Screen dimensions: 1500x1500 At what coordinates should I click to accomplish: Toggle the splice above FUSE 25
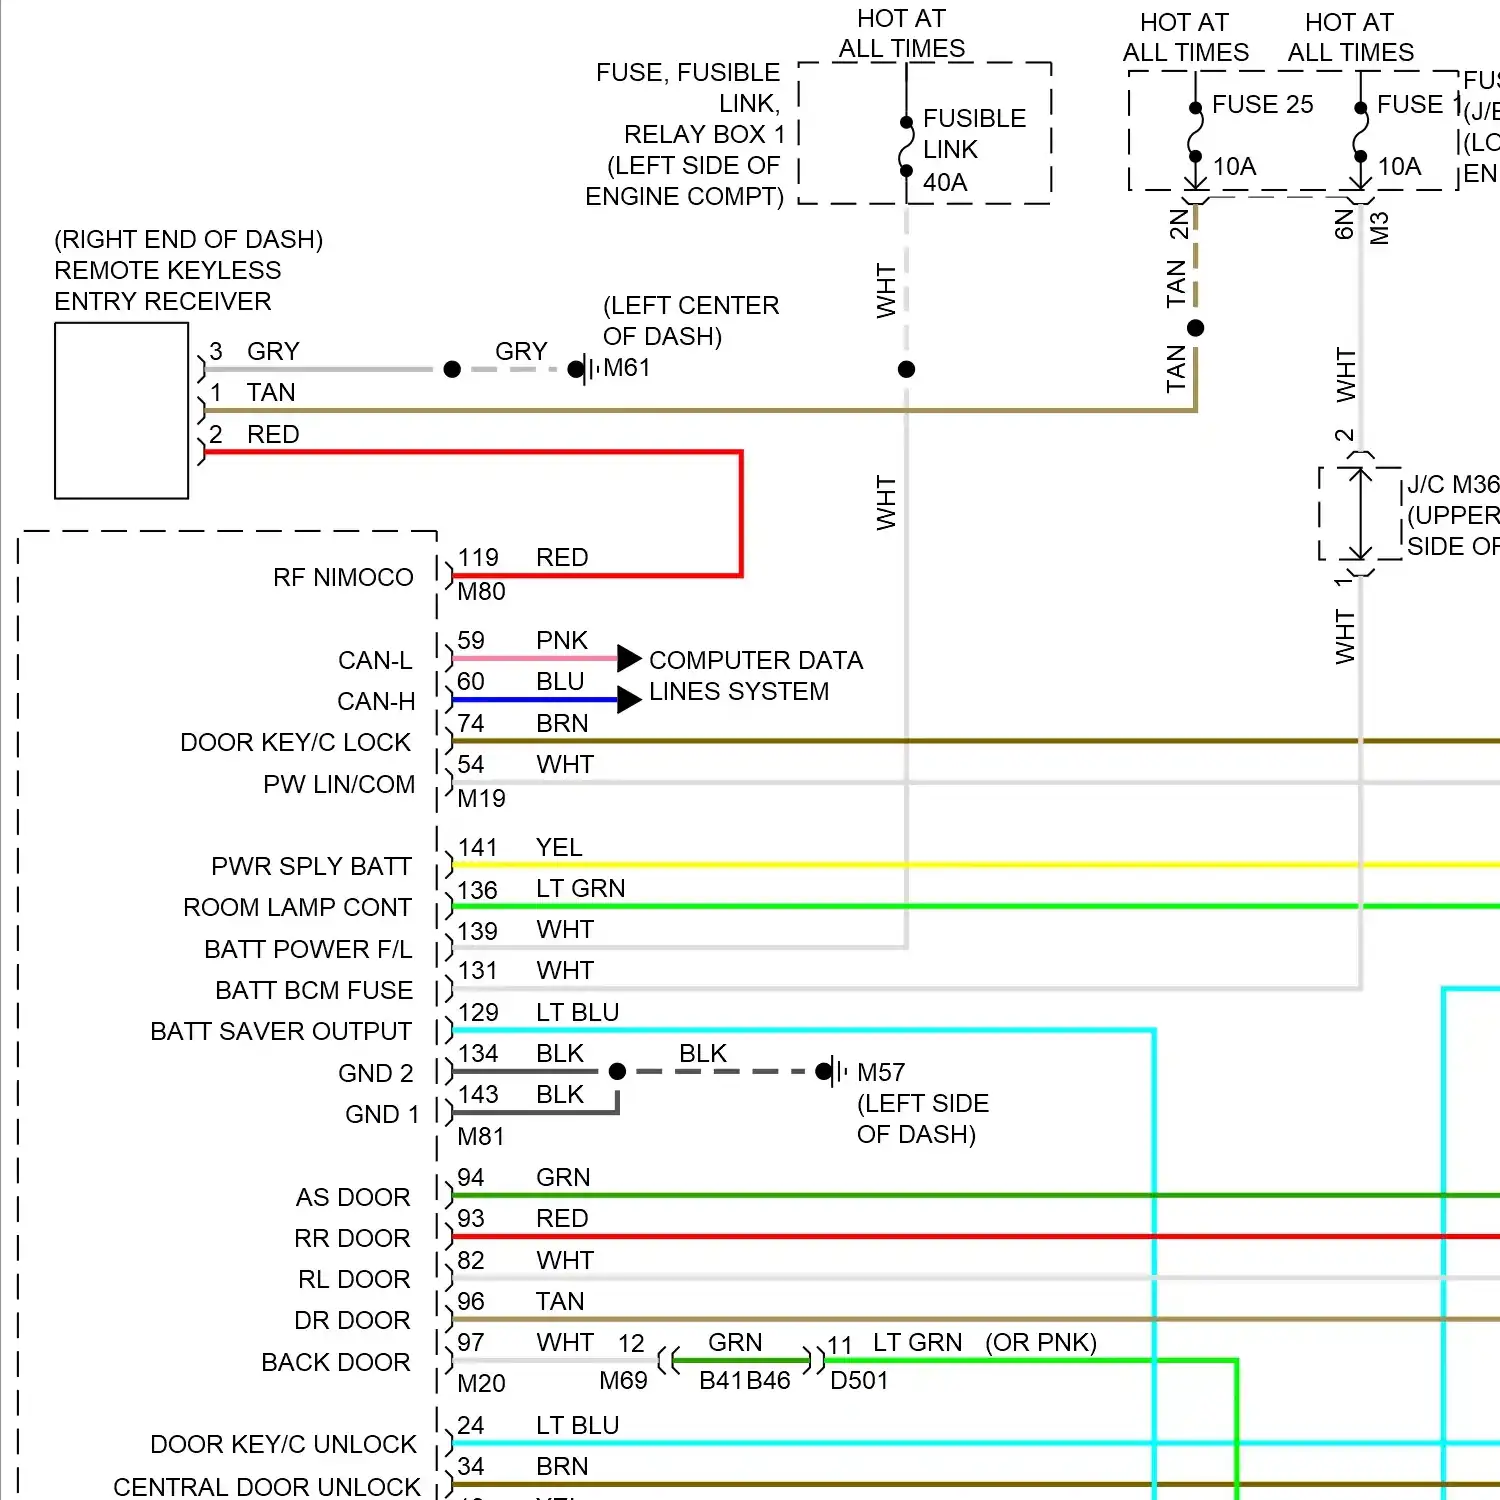point(1196,106)
